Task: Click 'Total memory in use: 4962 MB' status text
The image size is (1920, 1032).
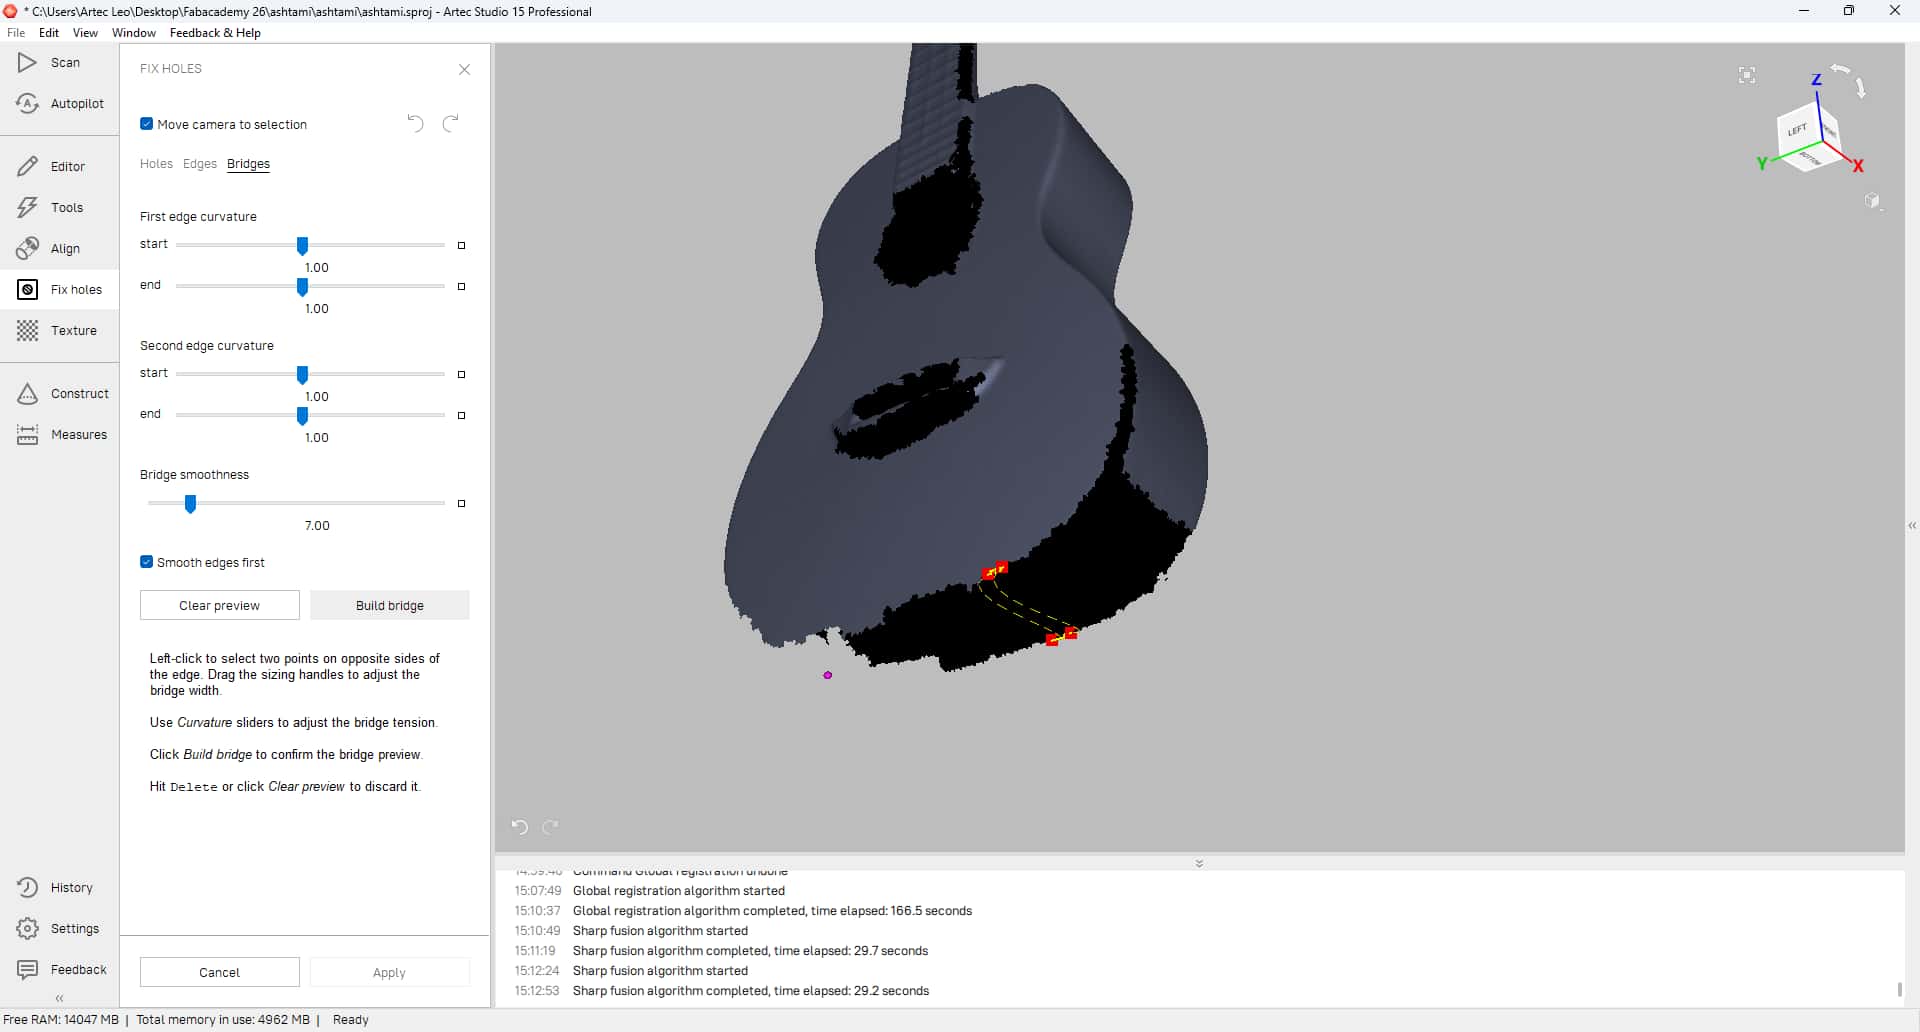Action: tap(223, 1020)
